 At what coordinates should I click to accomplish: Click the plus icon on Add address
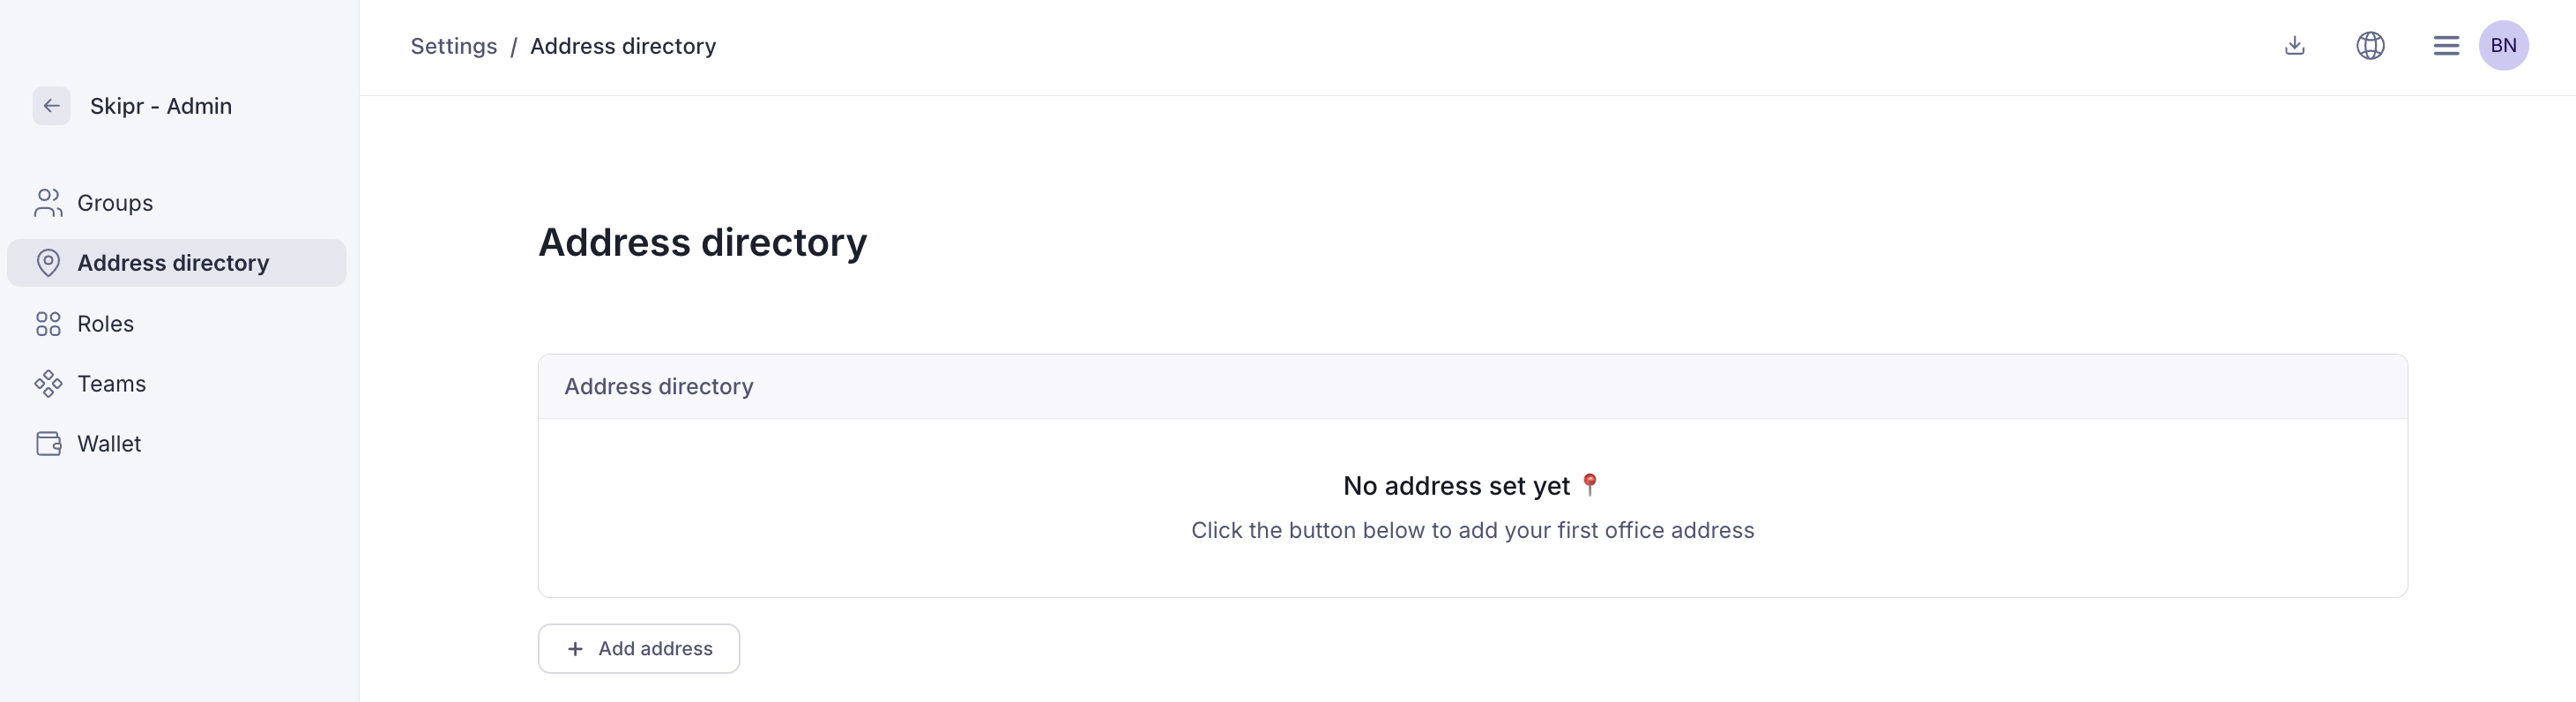click(575, 649)
